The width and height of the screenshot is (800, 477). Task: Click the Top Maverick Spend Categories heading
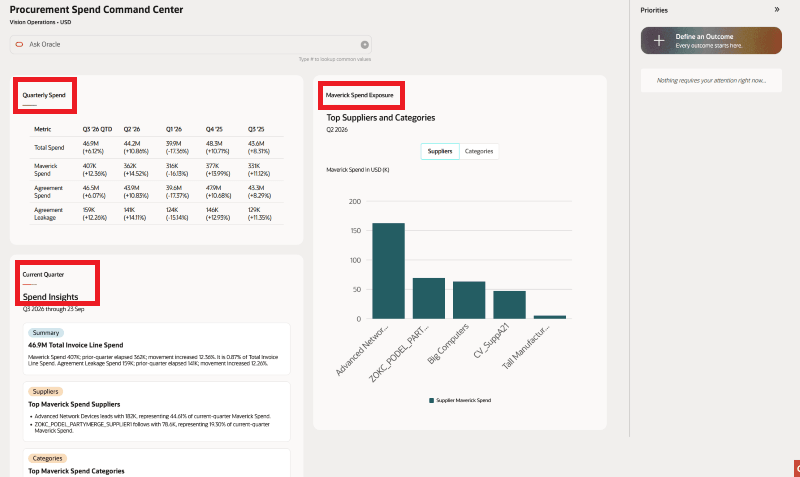[x=76, y=471]
